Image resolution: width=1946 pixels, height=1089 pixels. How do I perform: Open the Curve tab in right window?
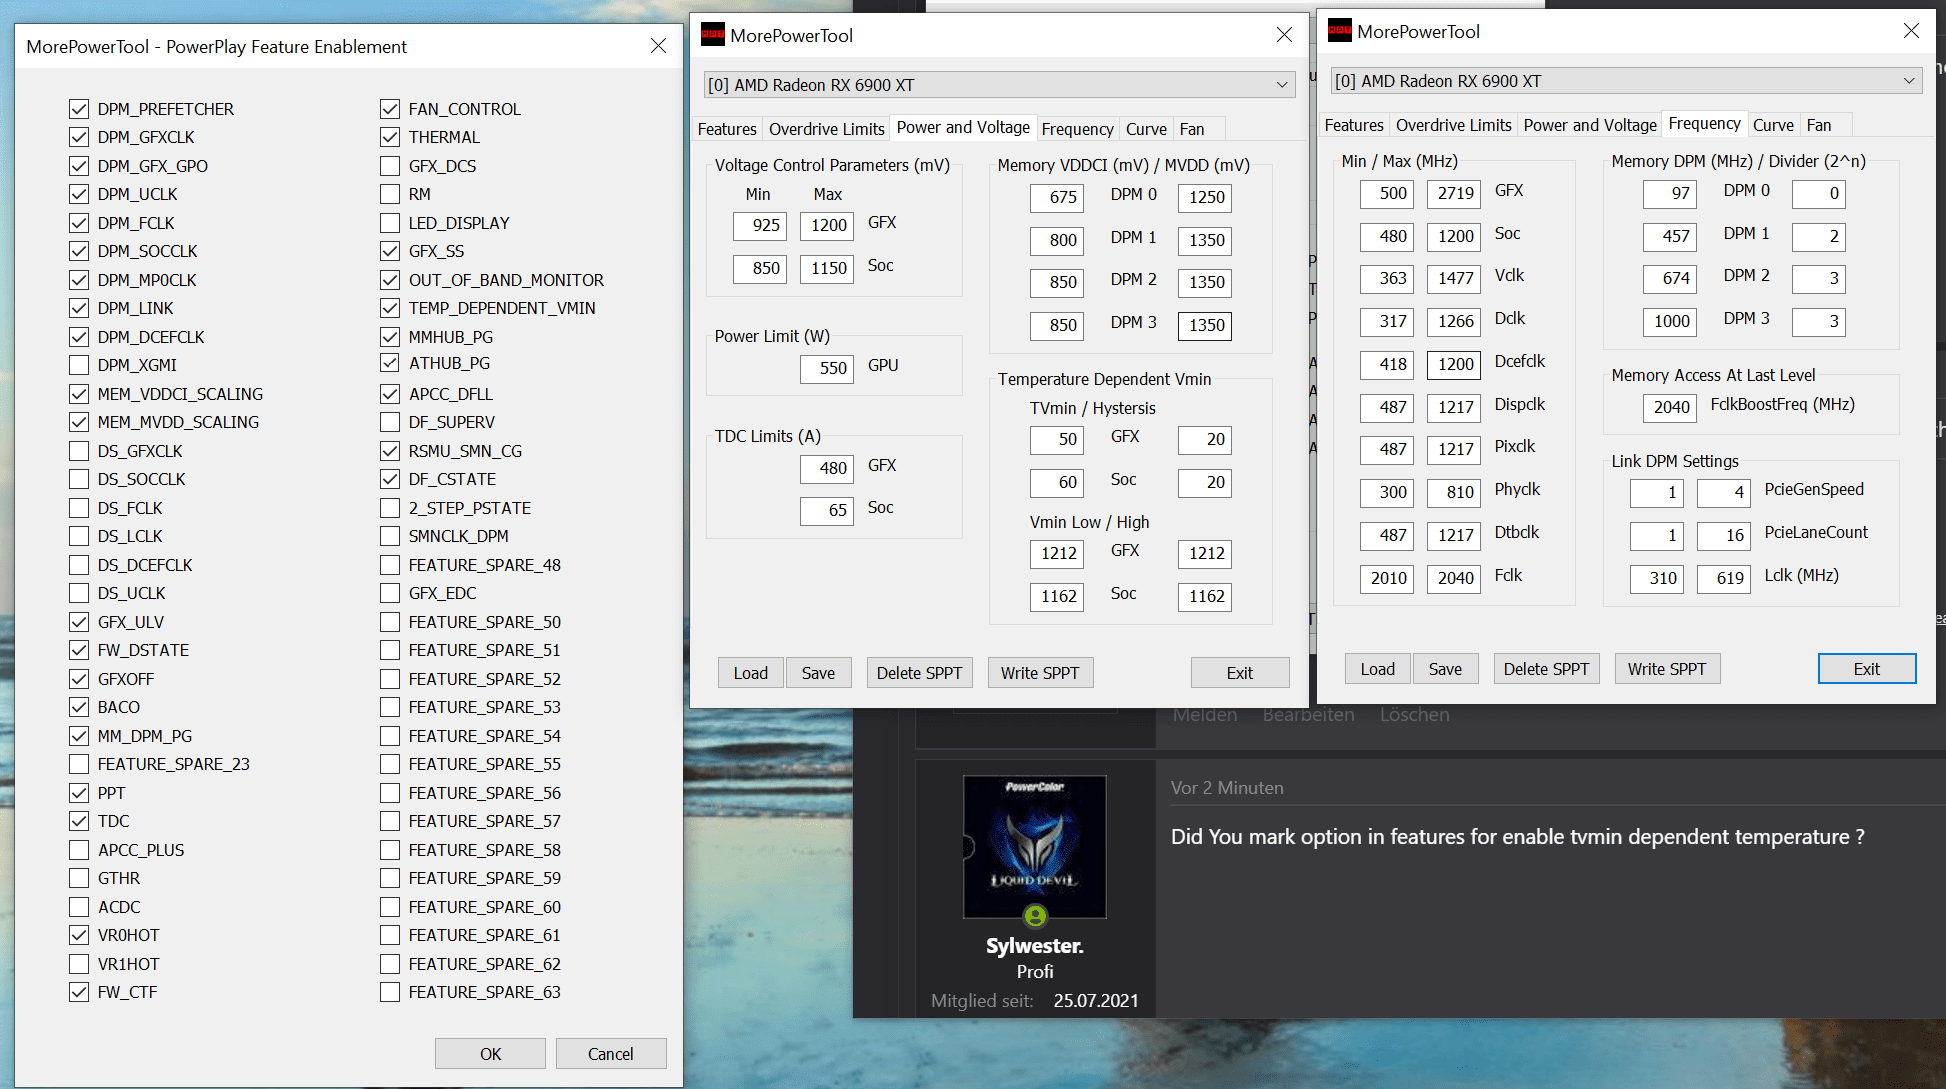(x=1773, y=125)
